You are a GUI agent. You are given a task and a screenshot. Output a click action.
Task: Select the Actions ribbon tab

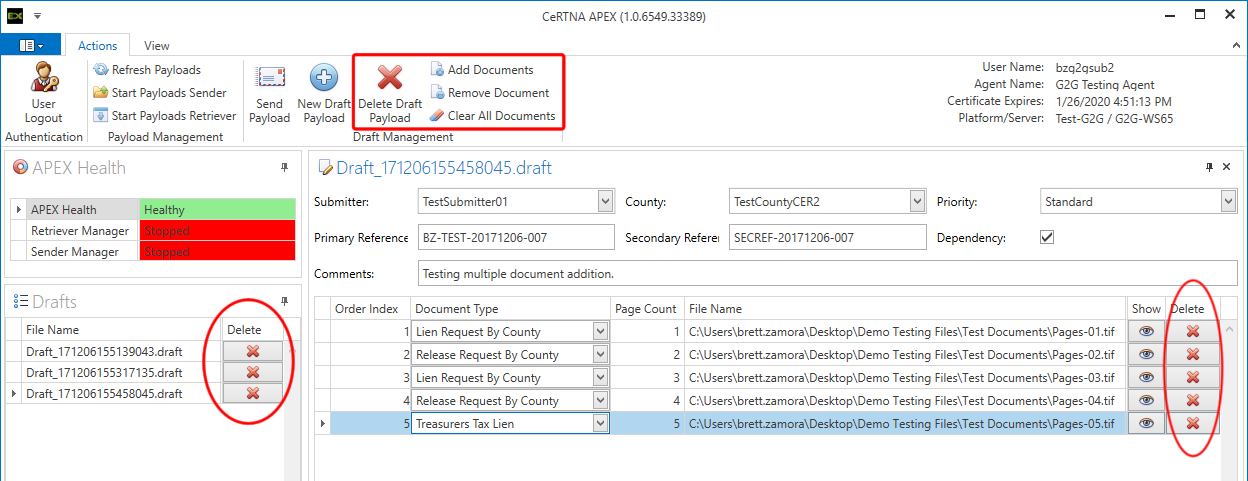pos(97,46)
